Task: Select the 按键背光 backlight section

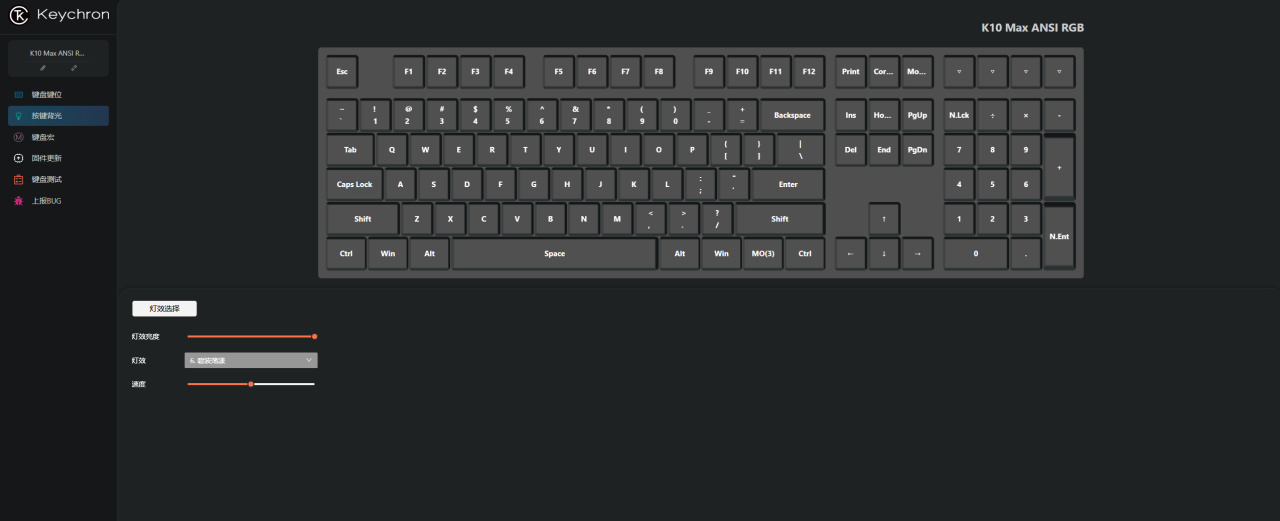Action: (x=58, y=116)
